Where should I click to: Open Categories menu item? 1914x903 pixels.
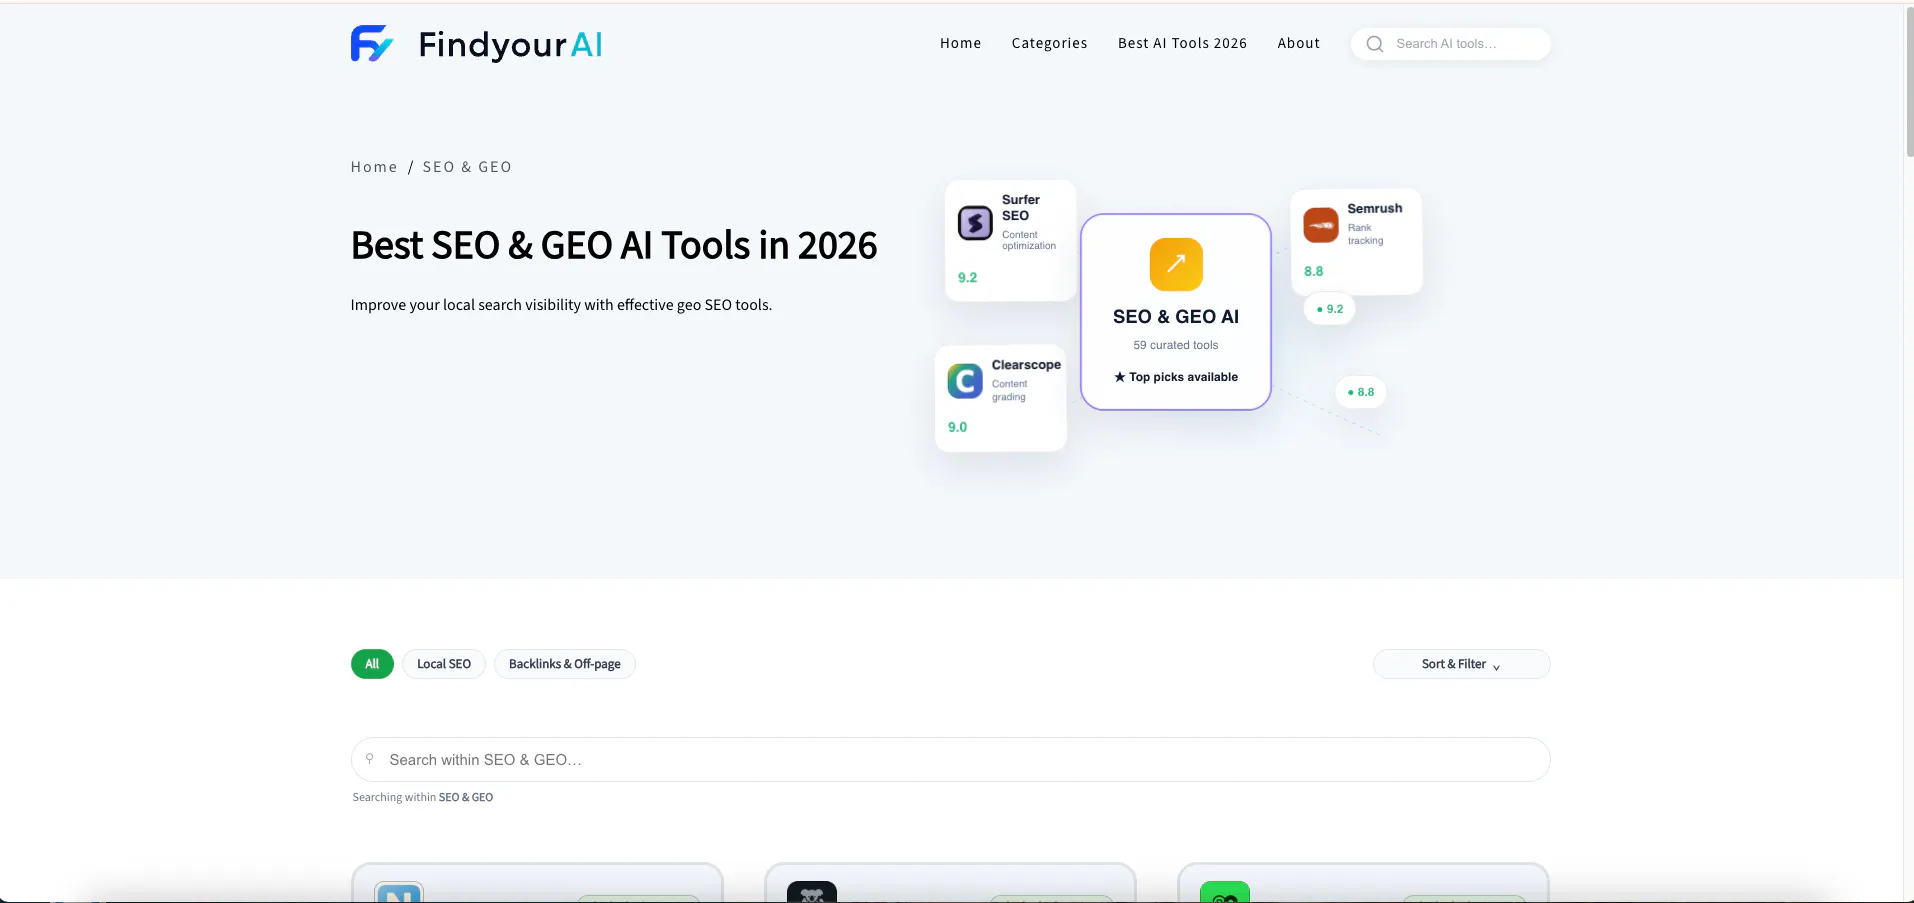click(x=1049, y=43)
